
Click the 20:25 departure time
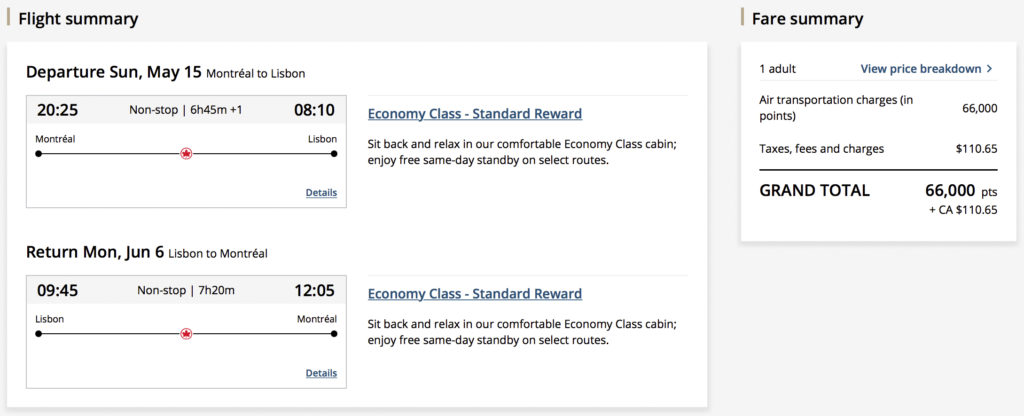(57, 110)
